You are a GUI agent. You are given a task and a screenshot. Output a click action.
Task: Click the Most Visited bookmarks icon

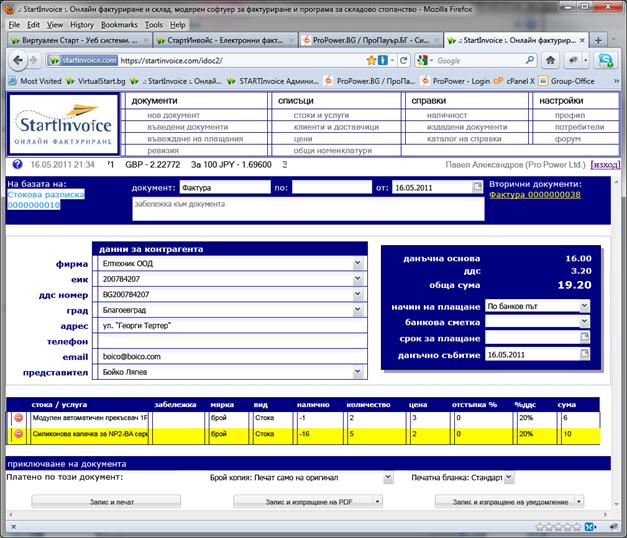(x=13, y=81)
